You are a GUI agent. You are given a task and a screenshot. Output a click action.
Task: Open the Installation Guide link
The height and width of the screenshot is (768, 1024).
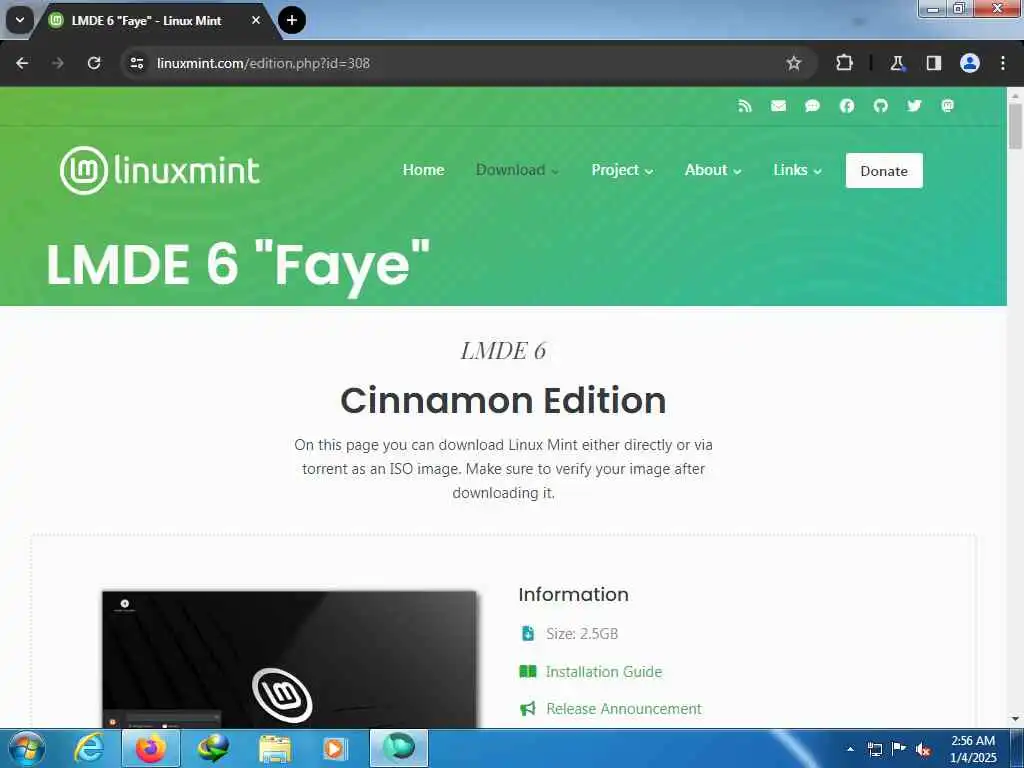tap(603, 671)
